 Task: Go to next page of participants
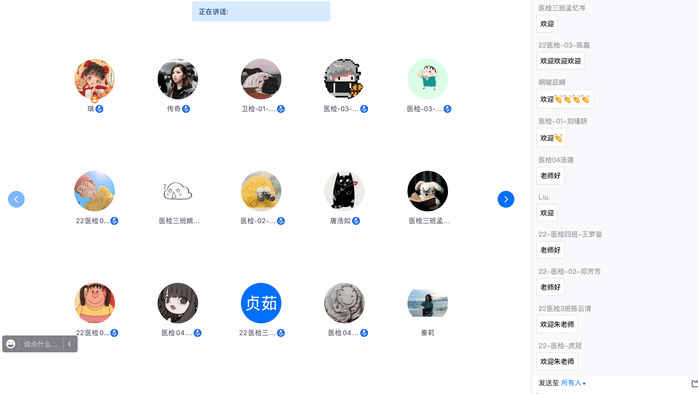click(506, 199)
